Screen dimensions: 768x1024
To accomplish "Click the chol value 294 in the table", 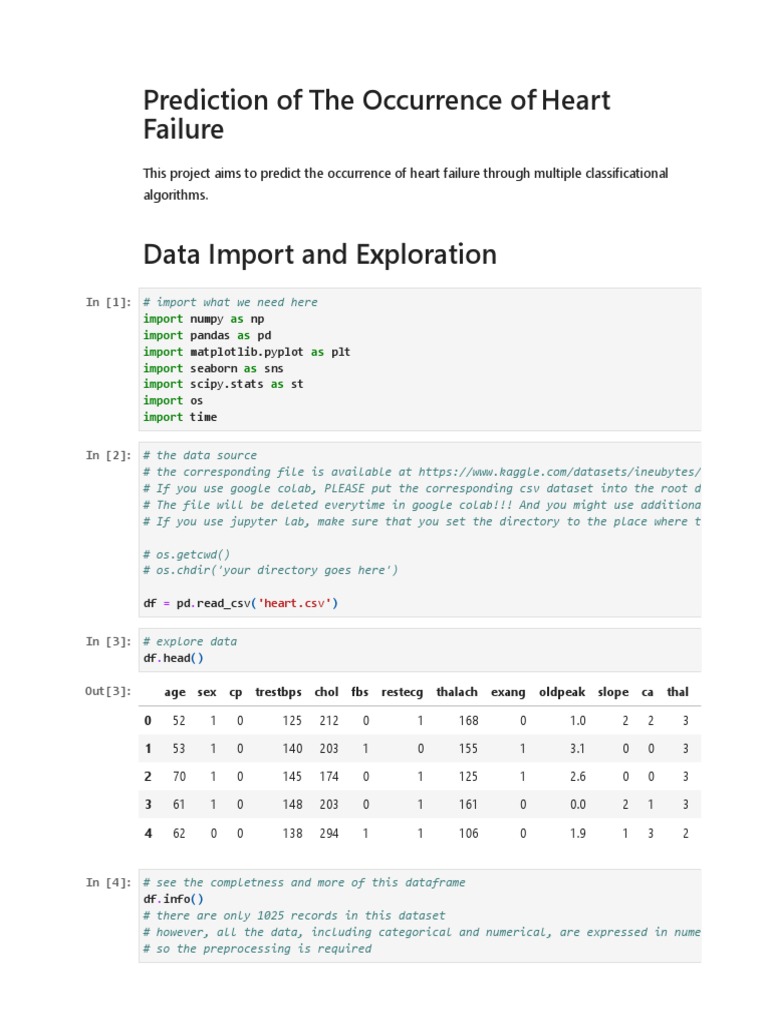I will pos(327,833).
